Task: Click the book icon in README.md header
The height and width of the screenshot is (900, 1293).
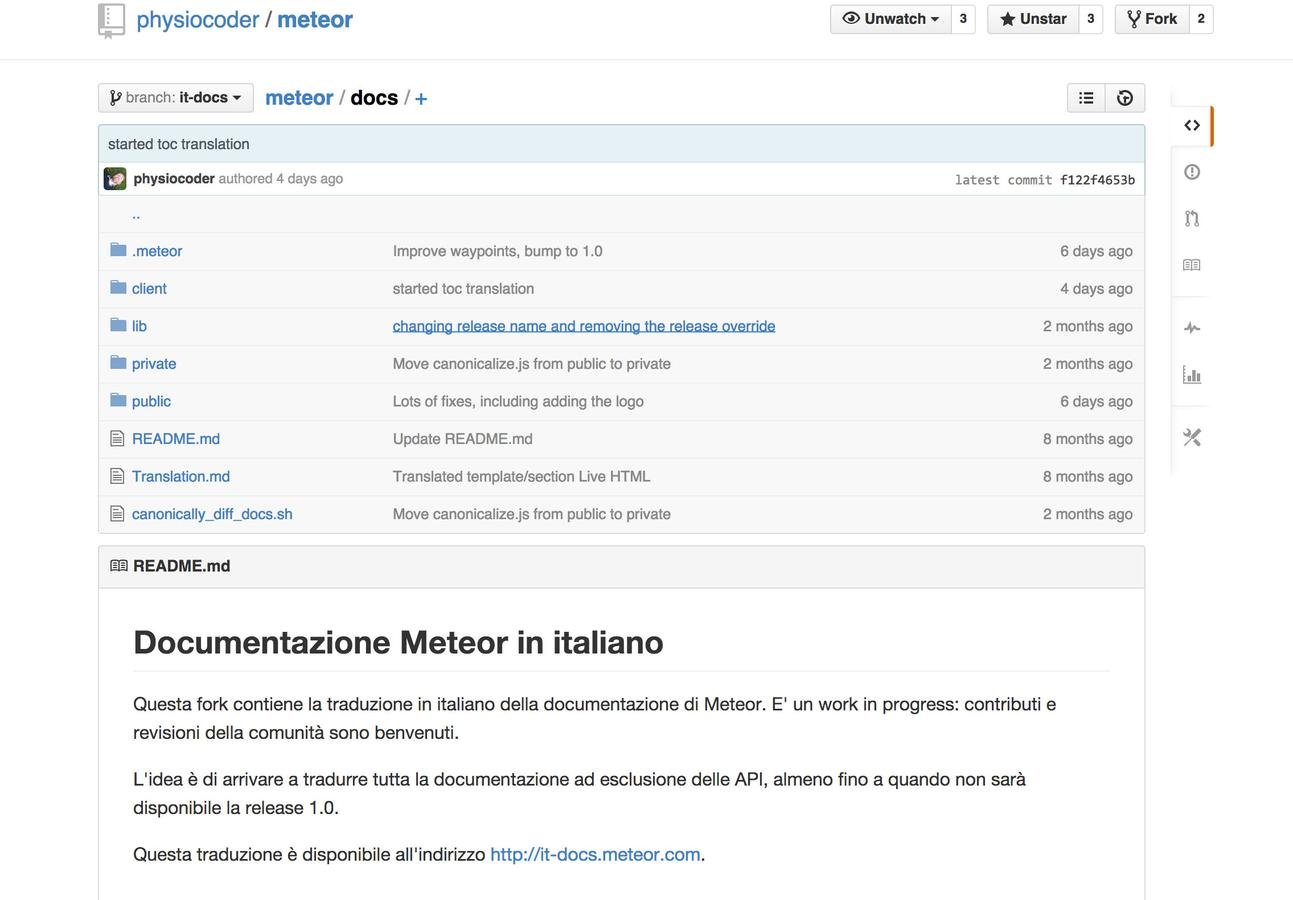Action: (119, 566)
